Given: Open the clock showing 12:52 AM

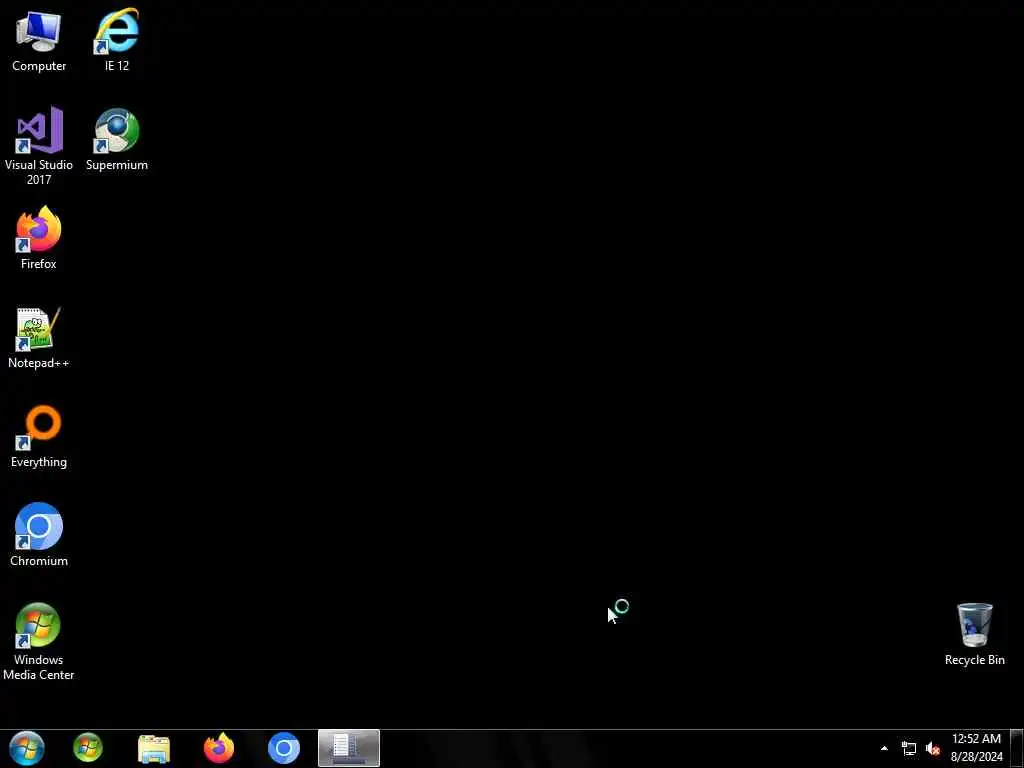Looking at the screenshot, I should point(976,748).
